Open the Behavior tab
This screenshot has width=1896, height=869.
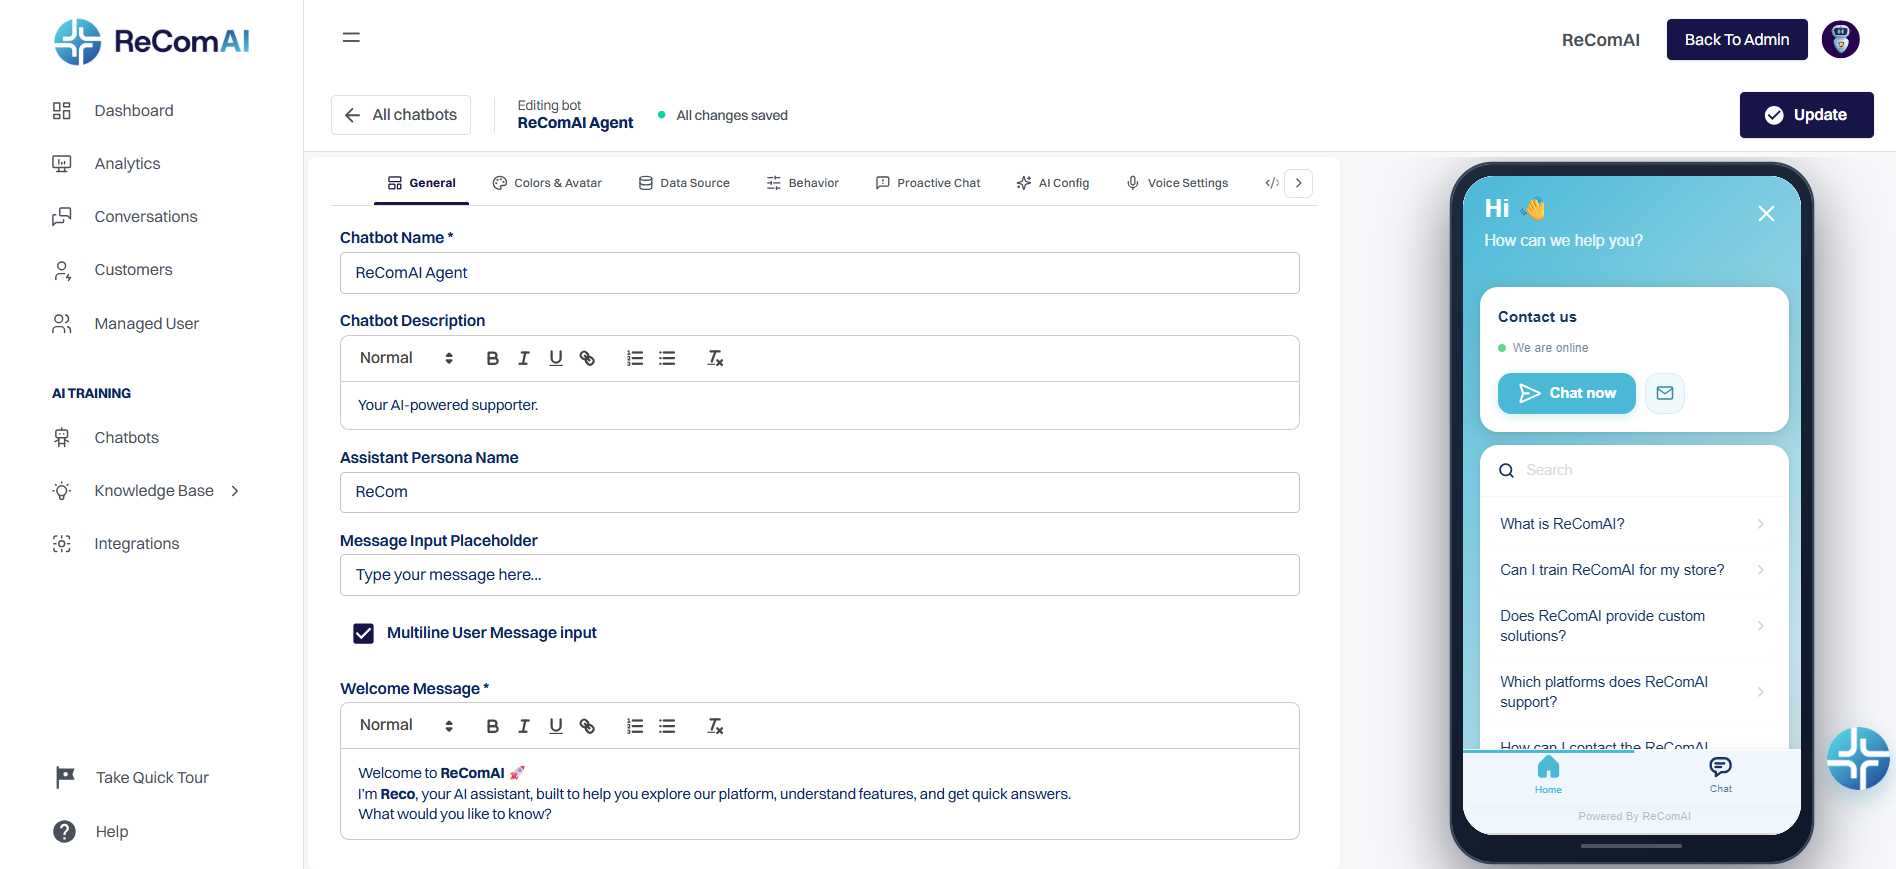(803, 183)
